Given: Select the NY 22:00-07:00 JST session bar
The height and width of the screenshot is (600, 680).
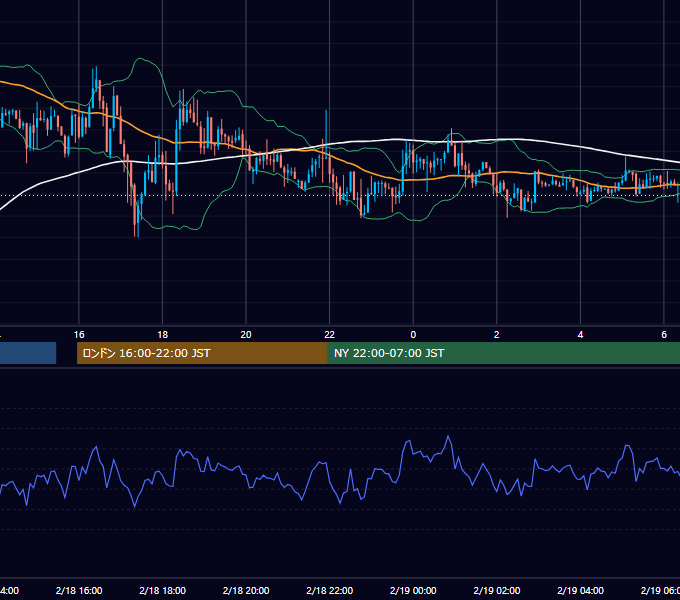Looking at the screenshot, I should tap(503, 353).
